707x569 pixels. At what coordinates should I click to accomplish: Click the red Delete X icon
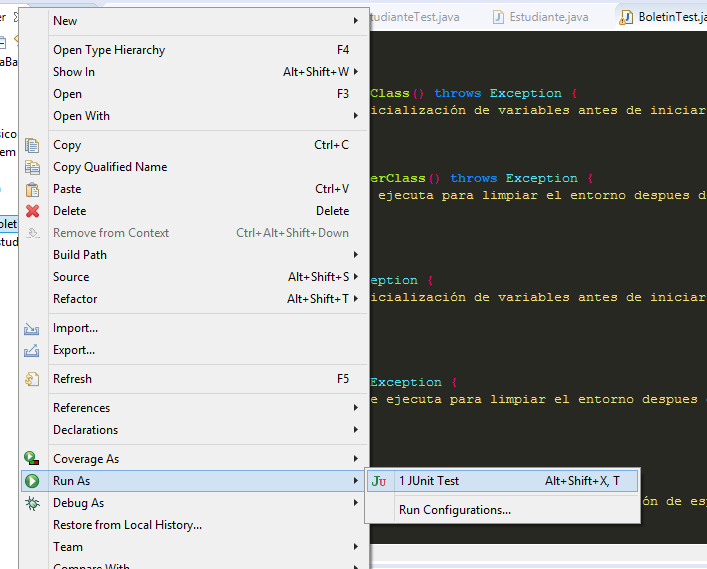pos(32,211)
